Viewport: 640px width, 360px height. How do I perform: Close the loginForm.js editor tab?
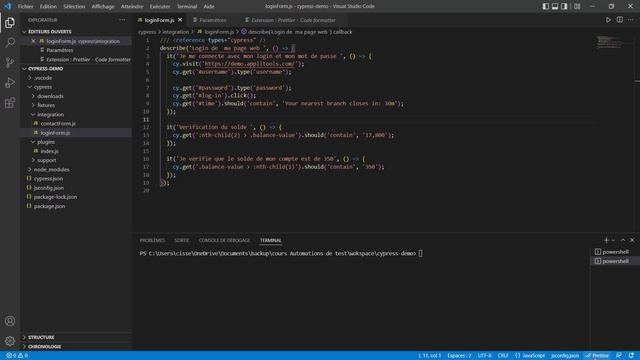click(x=180, y=20)
